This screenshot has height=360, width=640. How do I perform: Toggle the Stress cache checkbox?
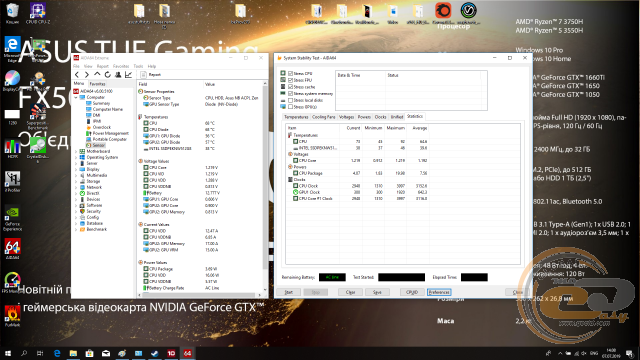coord(291,87)
